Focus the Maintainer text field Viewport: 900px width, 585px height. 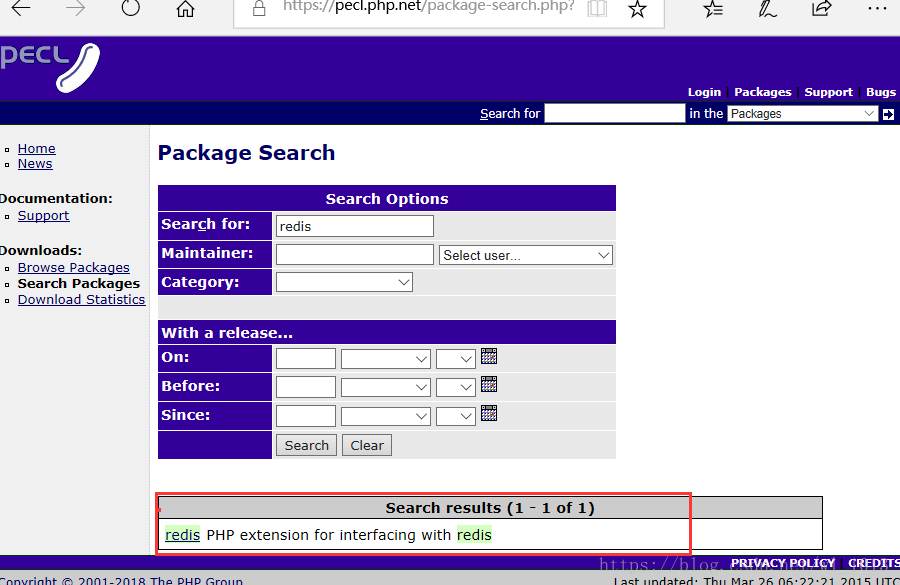pos(355,254)
